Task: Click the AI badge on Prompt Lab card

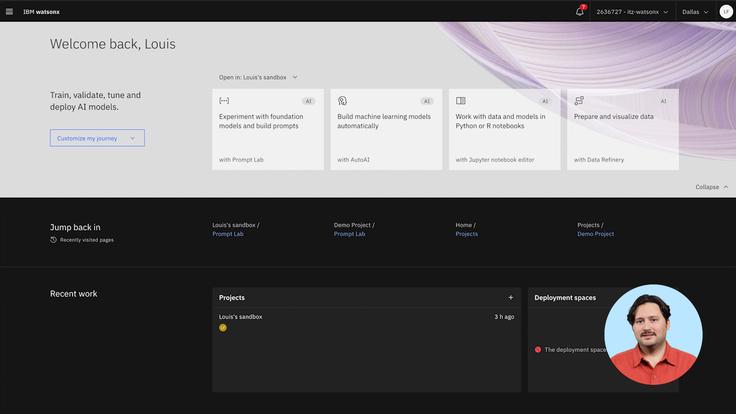Action: (308, 101)
